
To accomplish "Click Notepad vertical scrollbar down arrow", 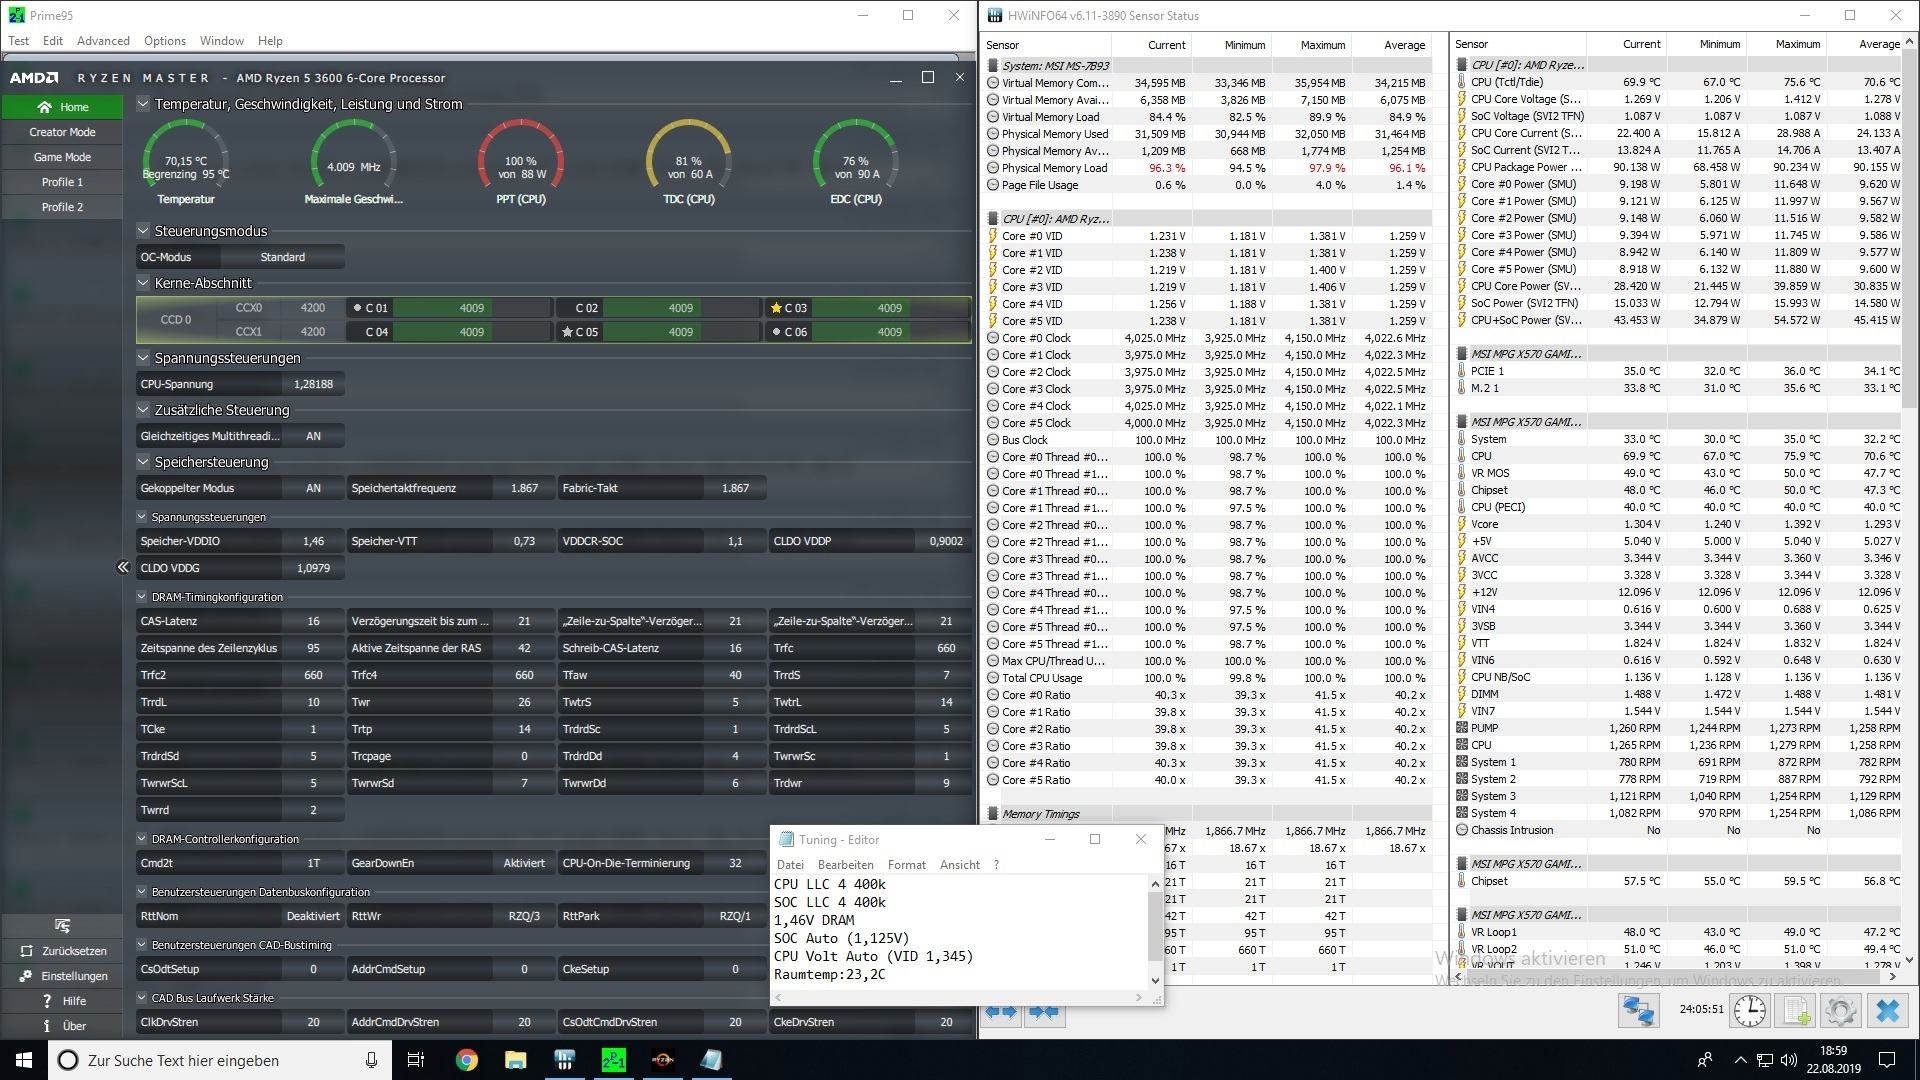I will [x=1155, y=981].
